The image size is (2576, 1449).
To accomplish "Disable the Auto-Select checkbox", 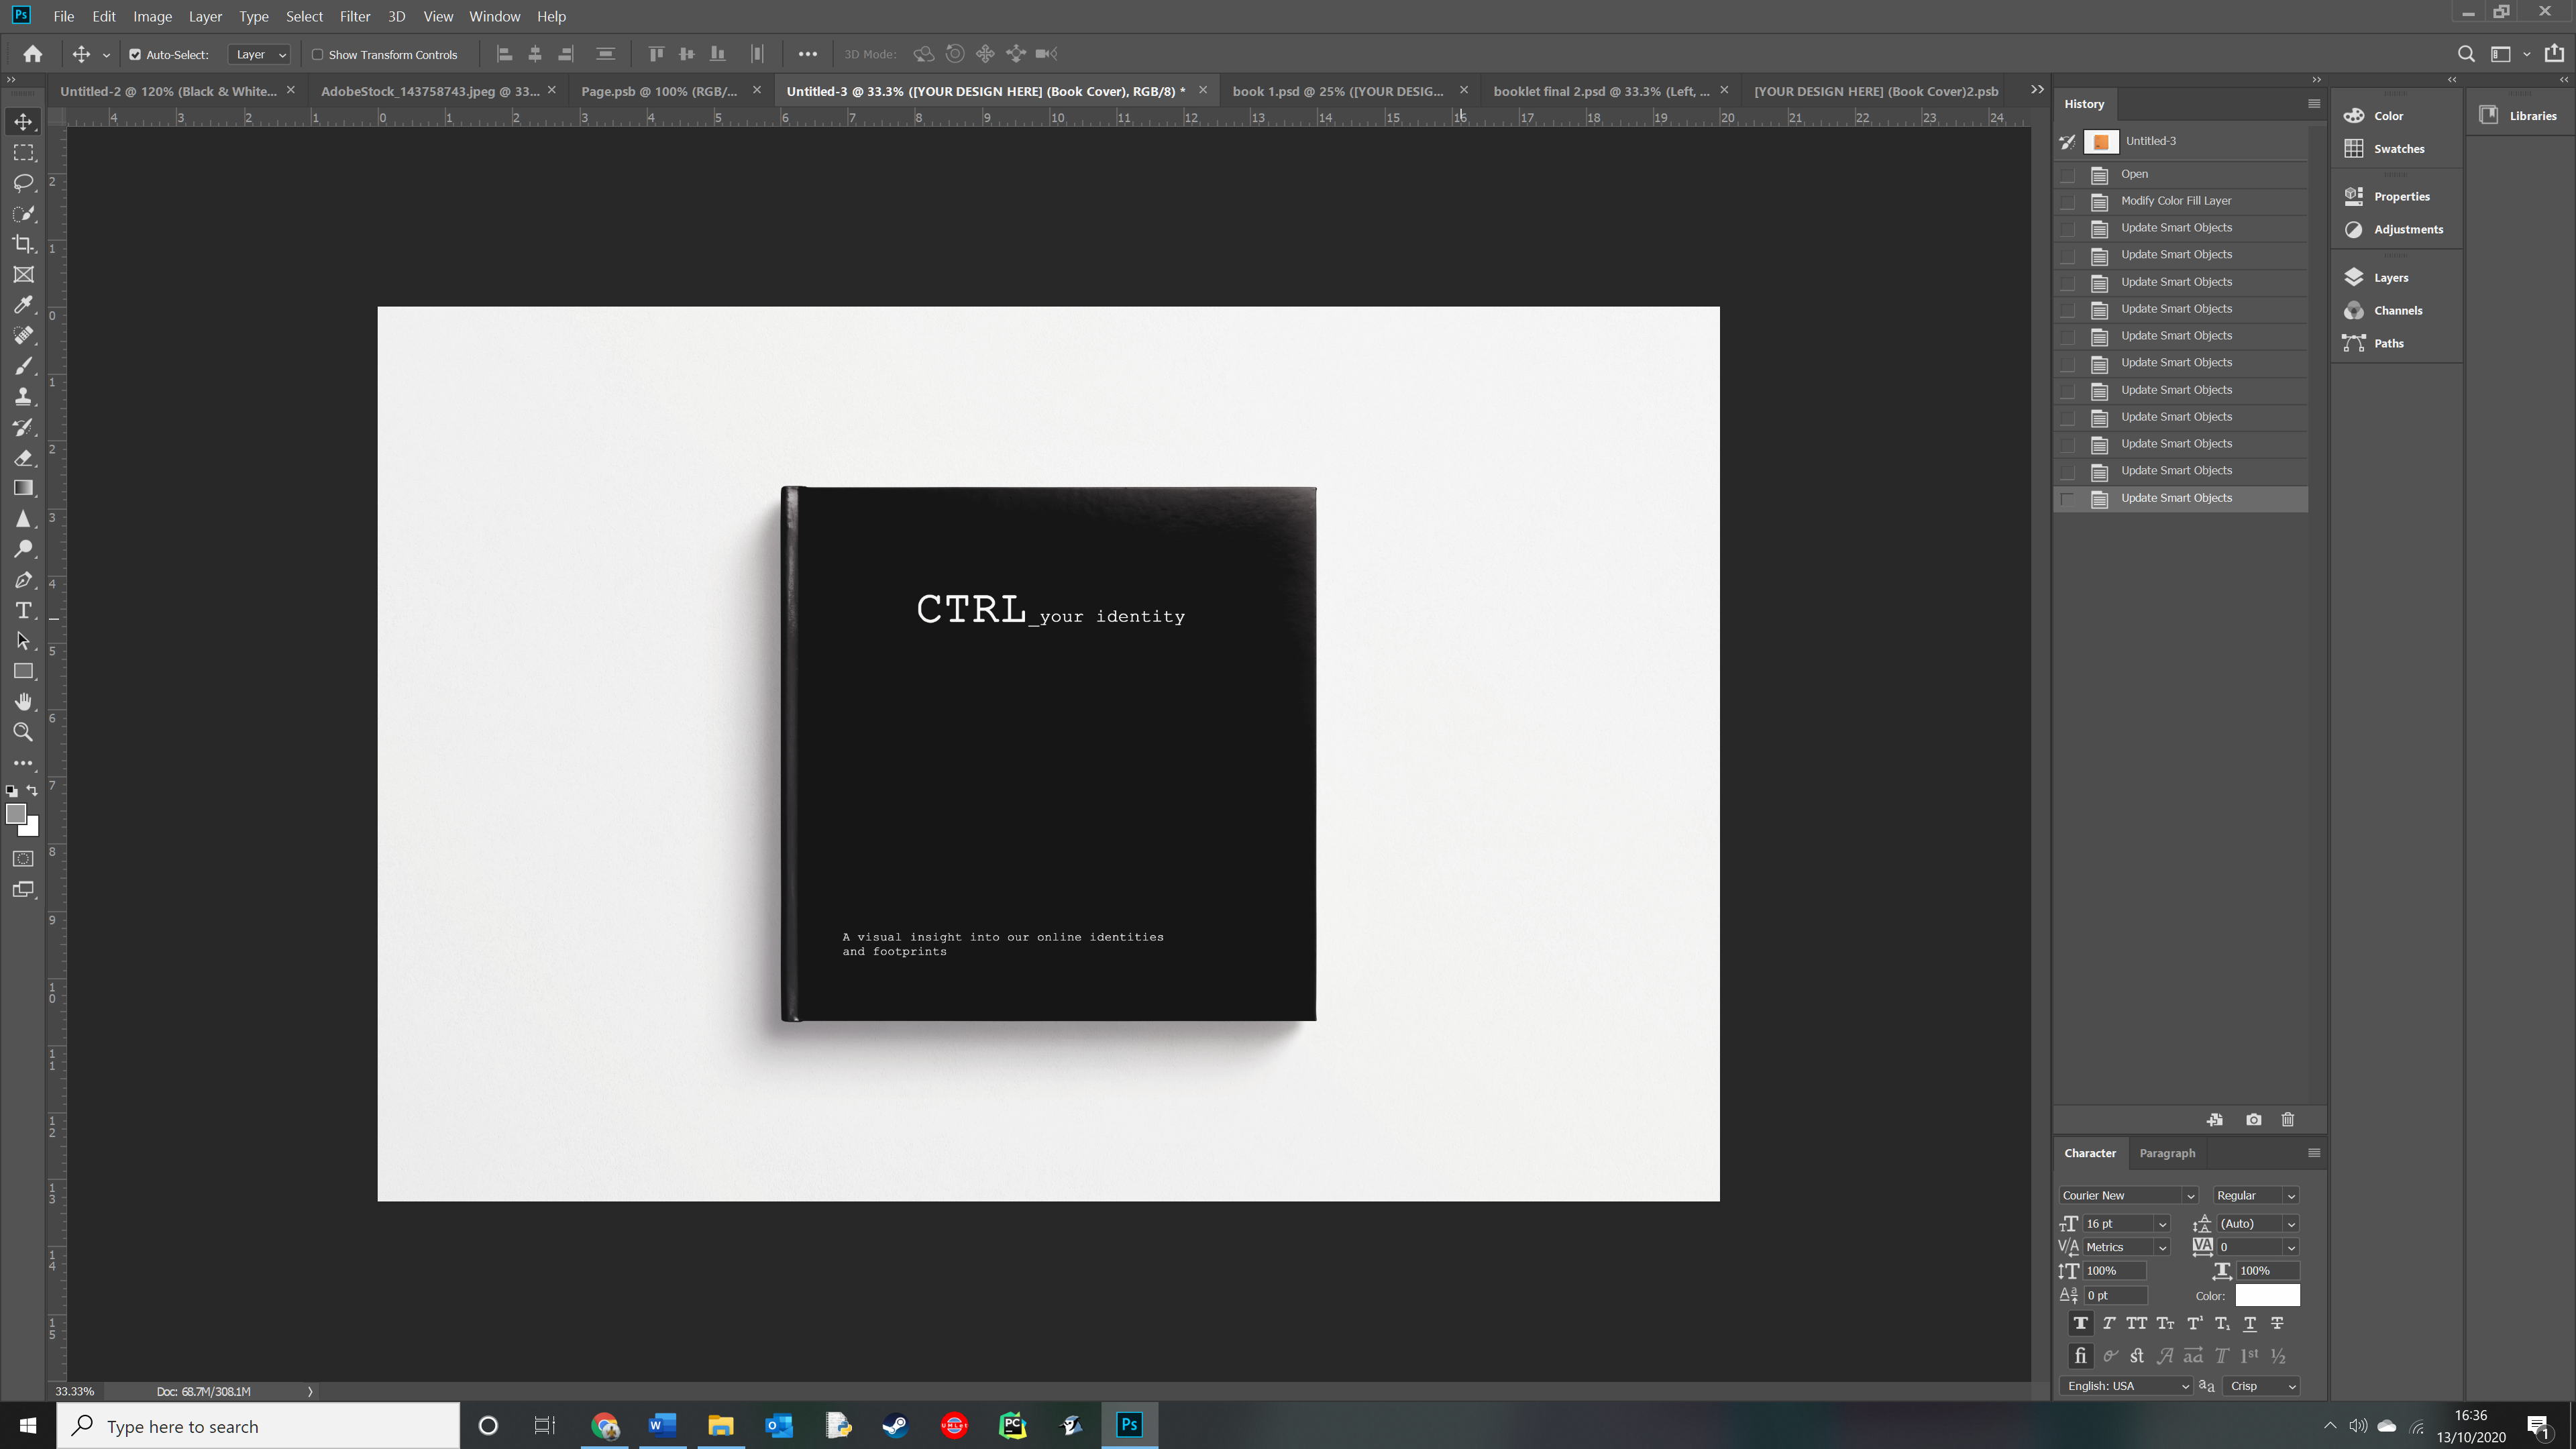I will coord(135,55).
